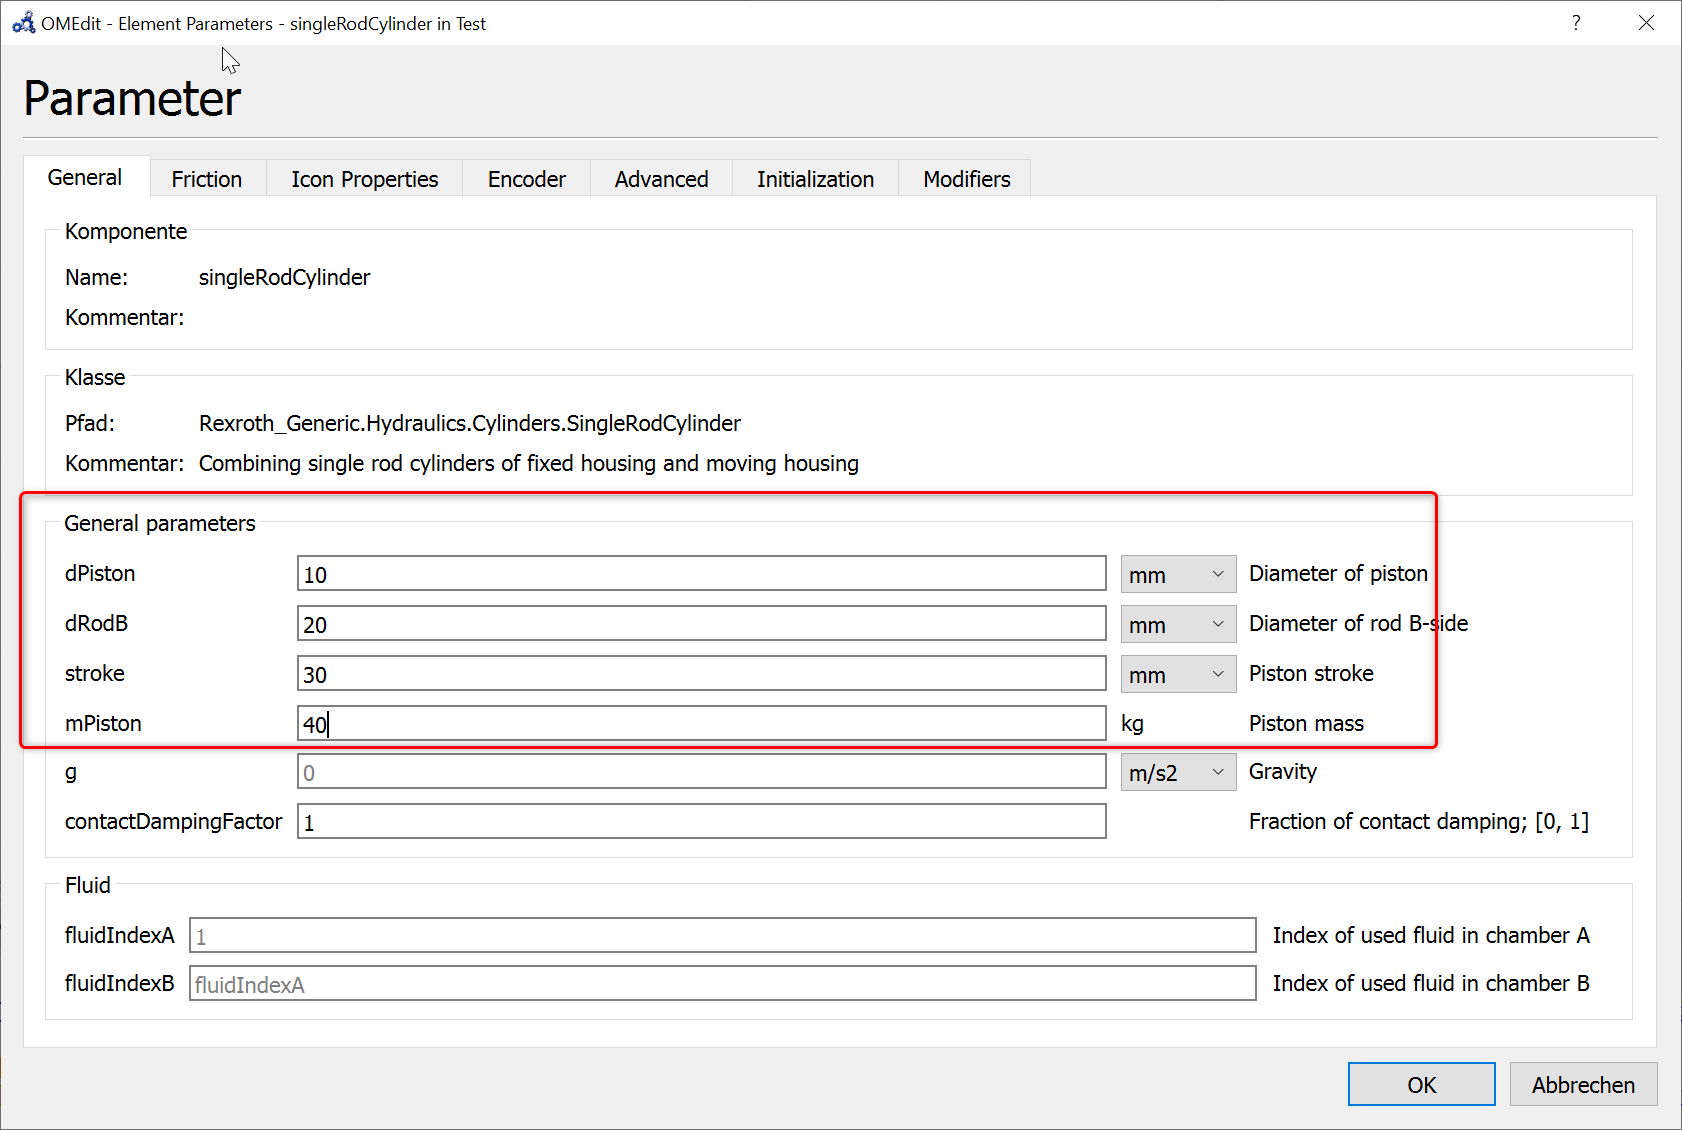Confirm parameters with the OK button

pos(1421,1084)
